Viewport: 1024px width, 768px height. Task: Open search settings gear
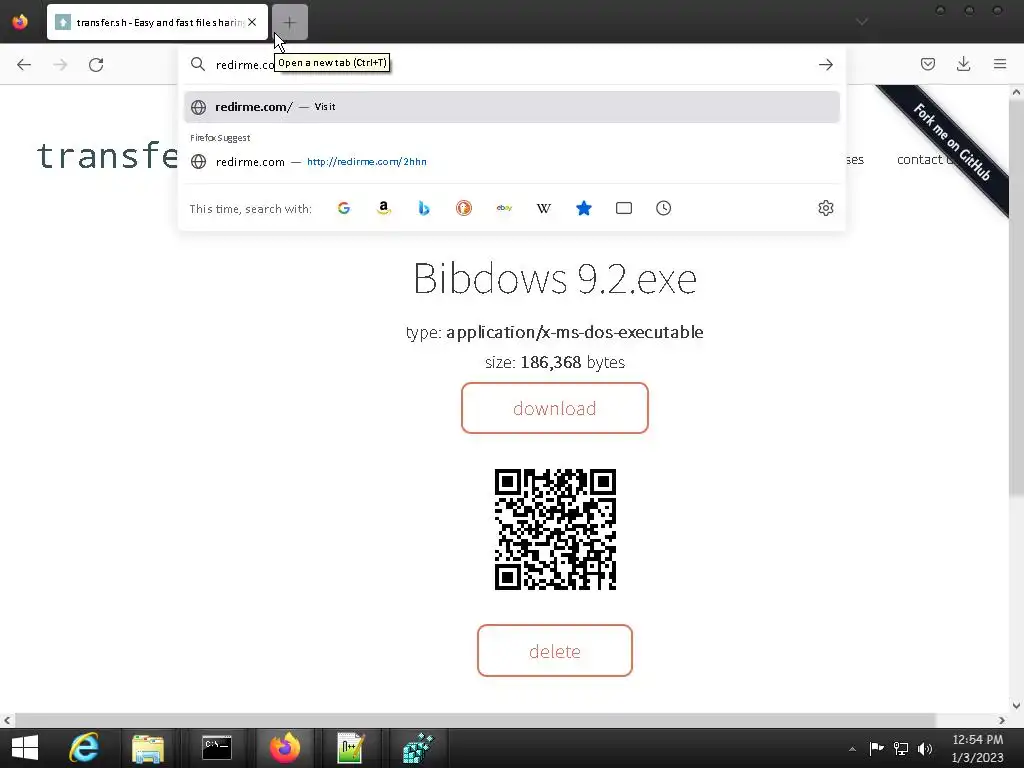825,208
